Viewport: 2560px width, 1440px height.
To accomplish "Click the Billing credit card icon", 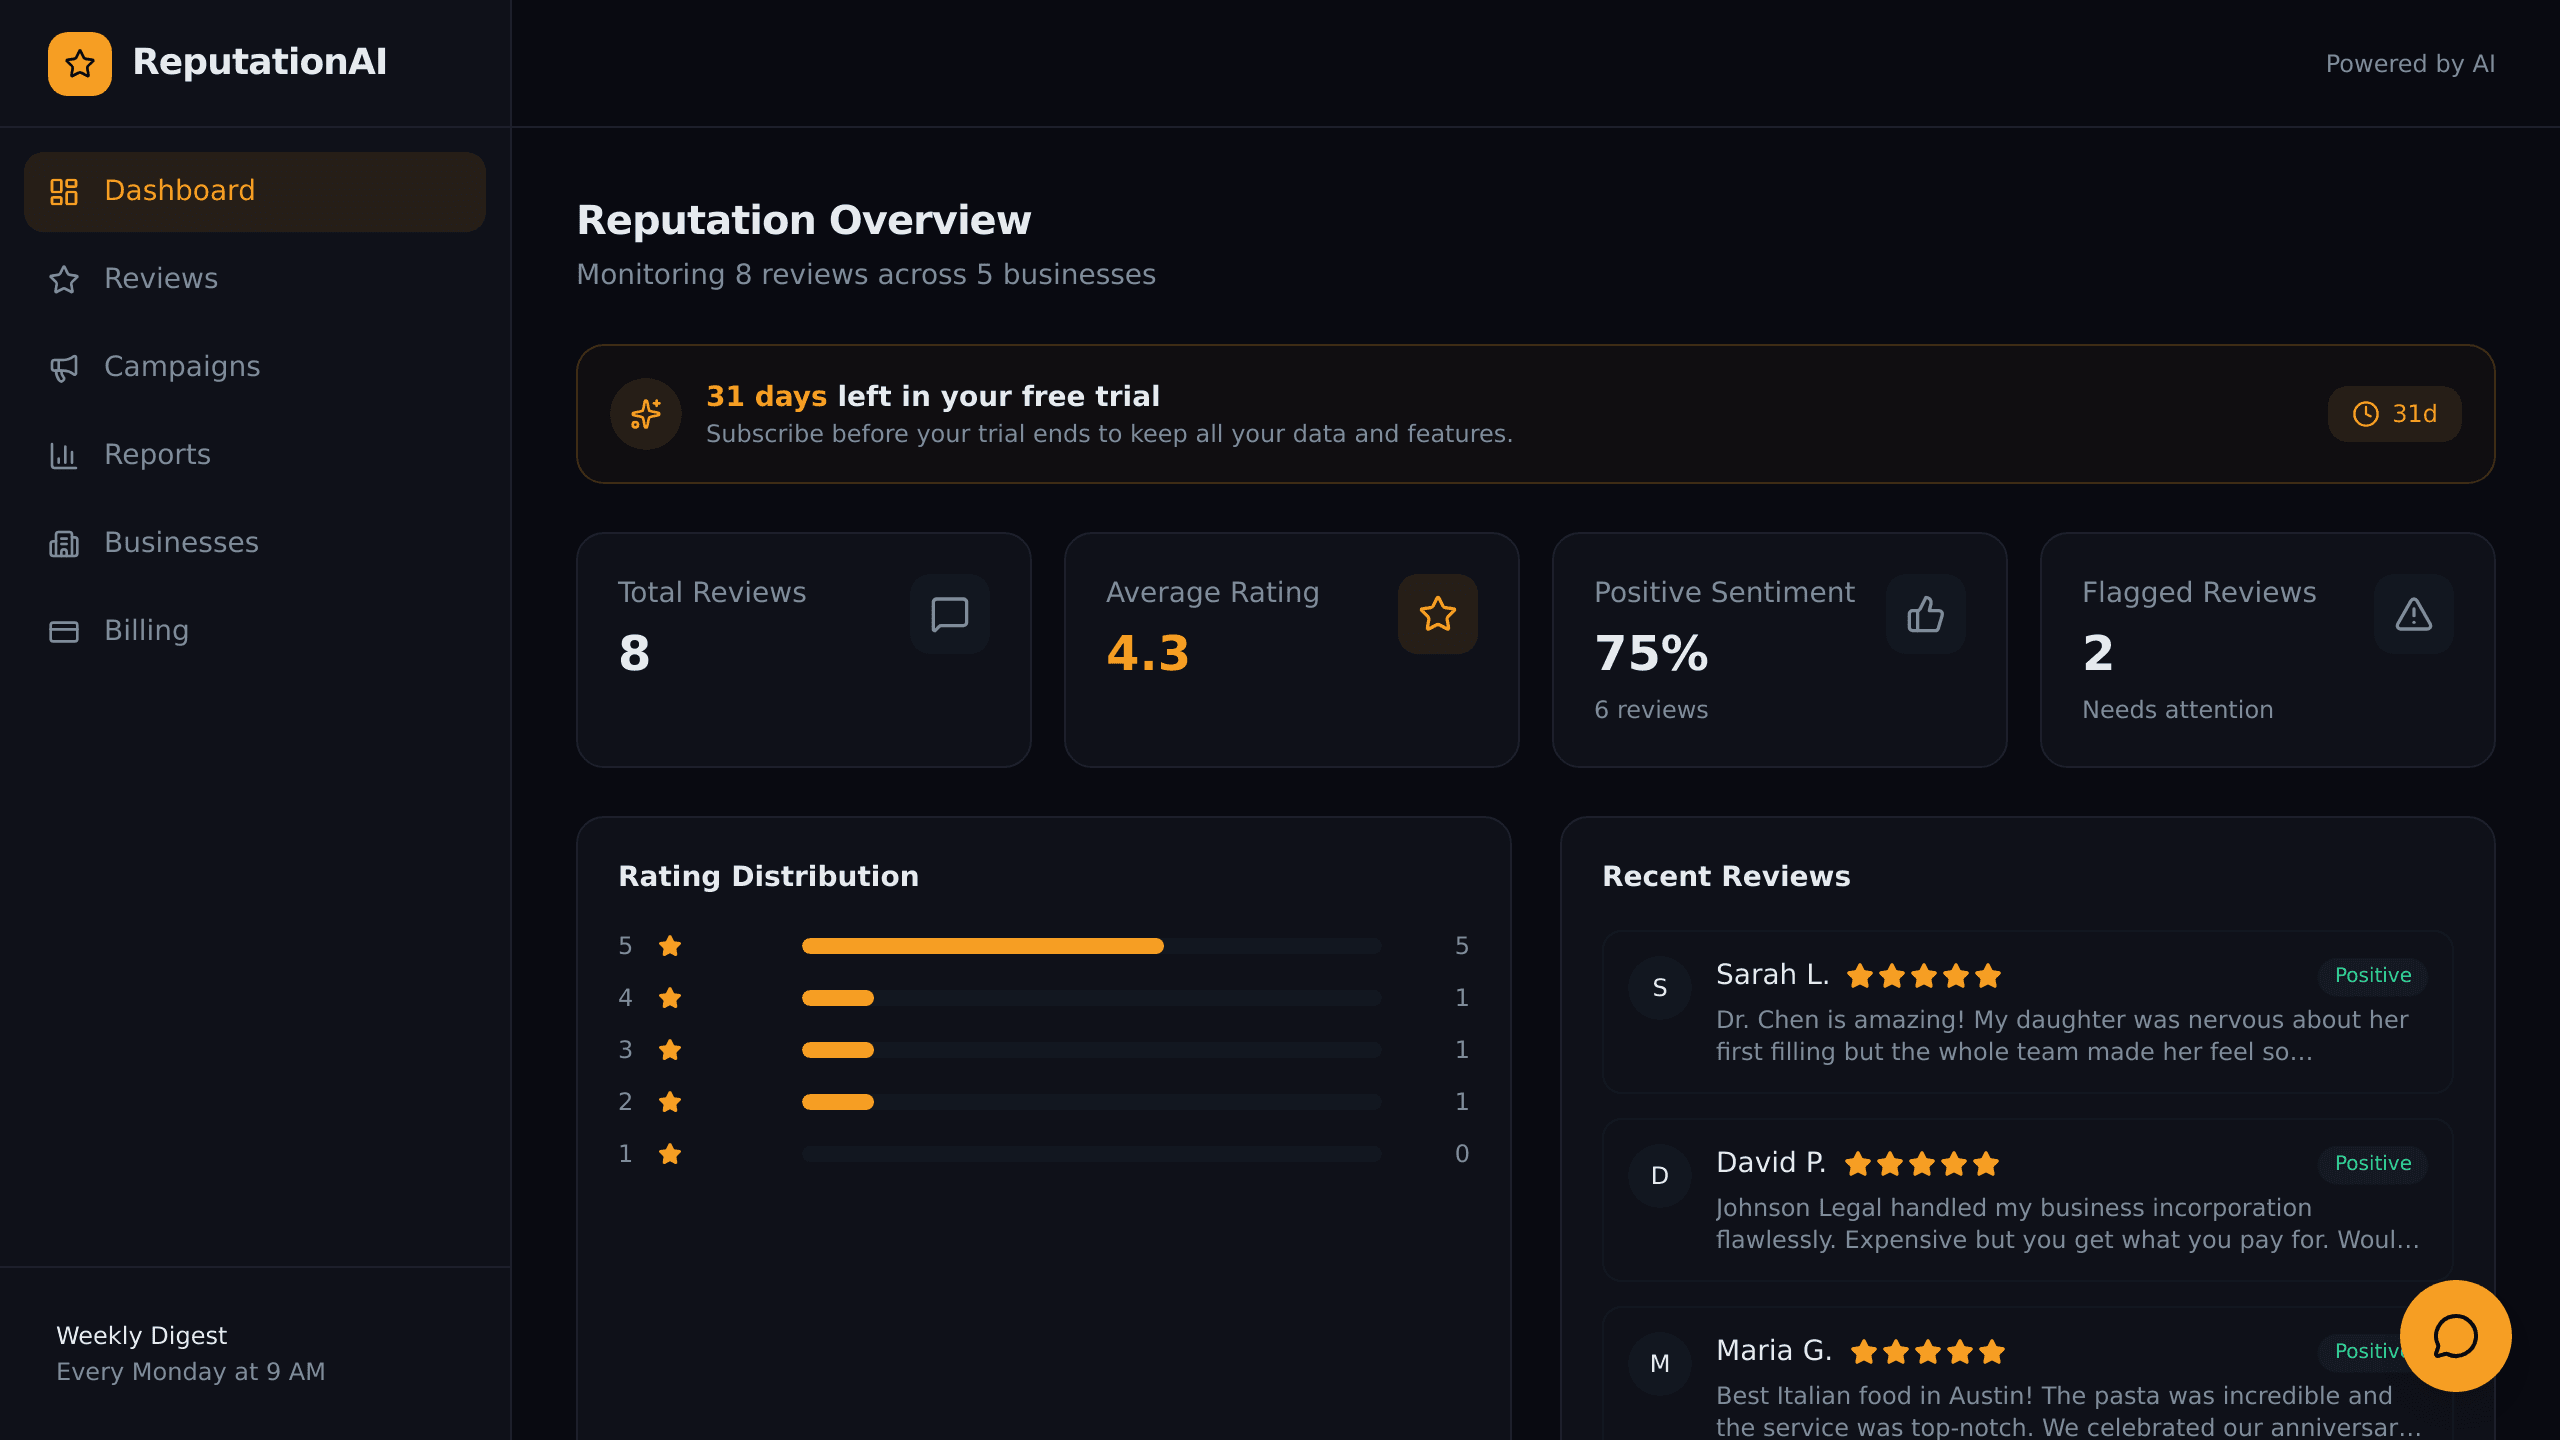I will [64, 631].
